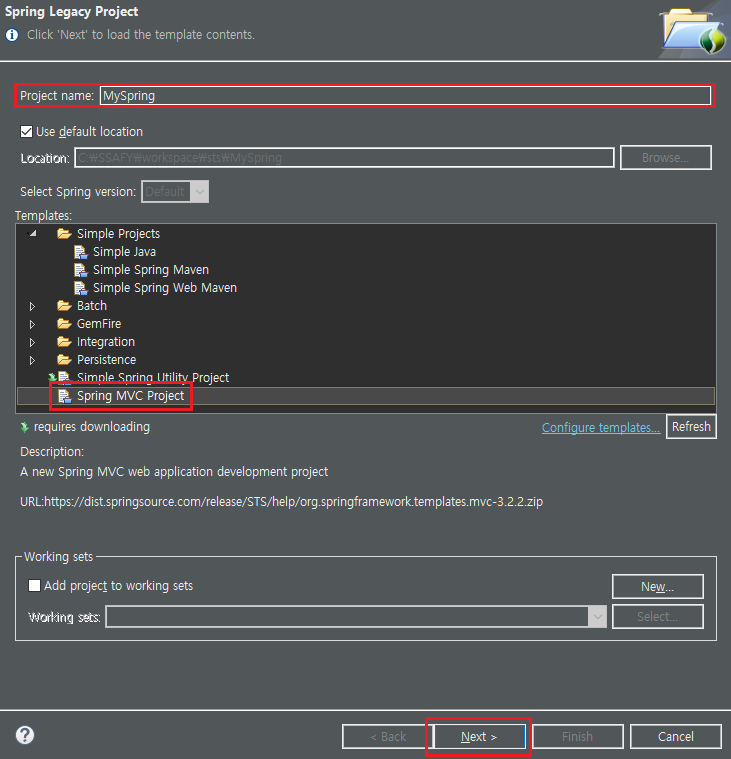Click the Finish button
This screenshot has width=731, height=759.
click(x=577, y=737)
